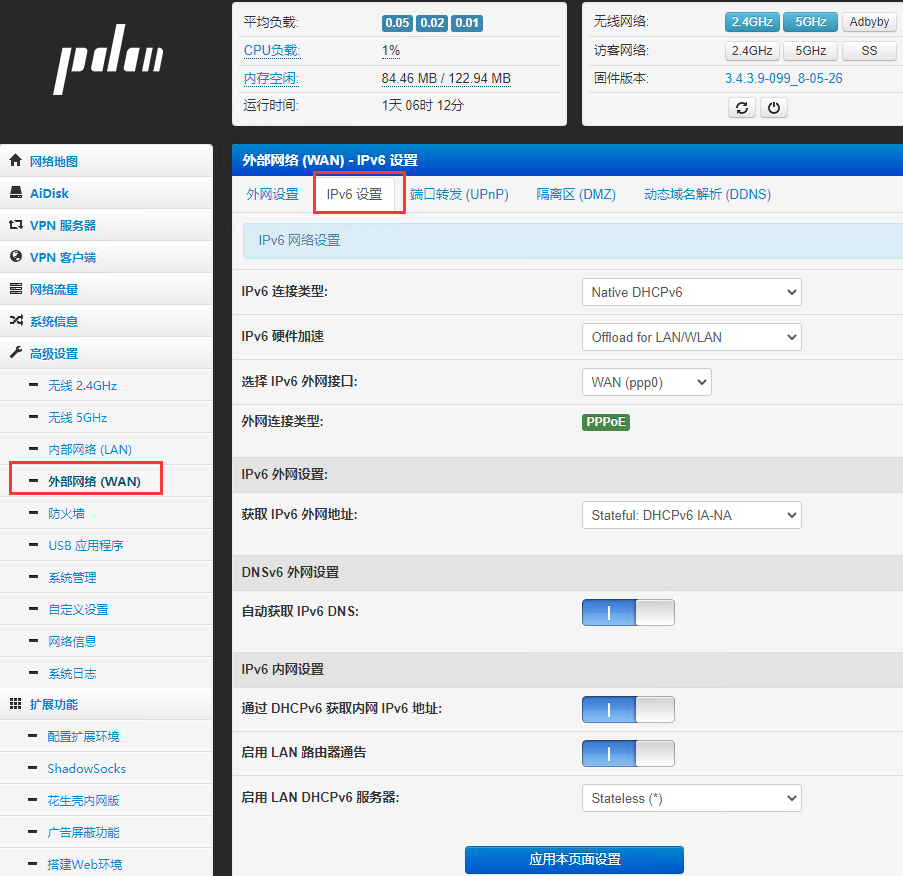Open 系统日志 page
Viewport: 903px width, 876px height.
click(x=72, y=673)
